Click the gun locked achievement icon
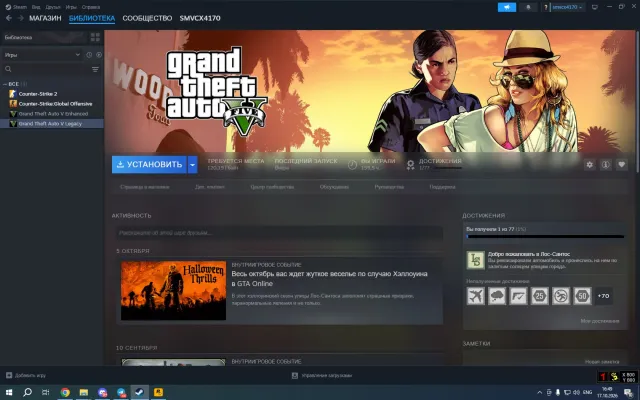 [x=518, y=296]
